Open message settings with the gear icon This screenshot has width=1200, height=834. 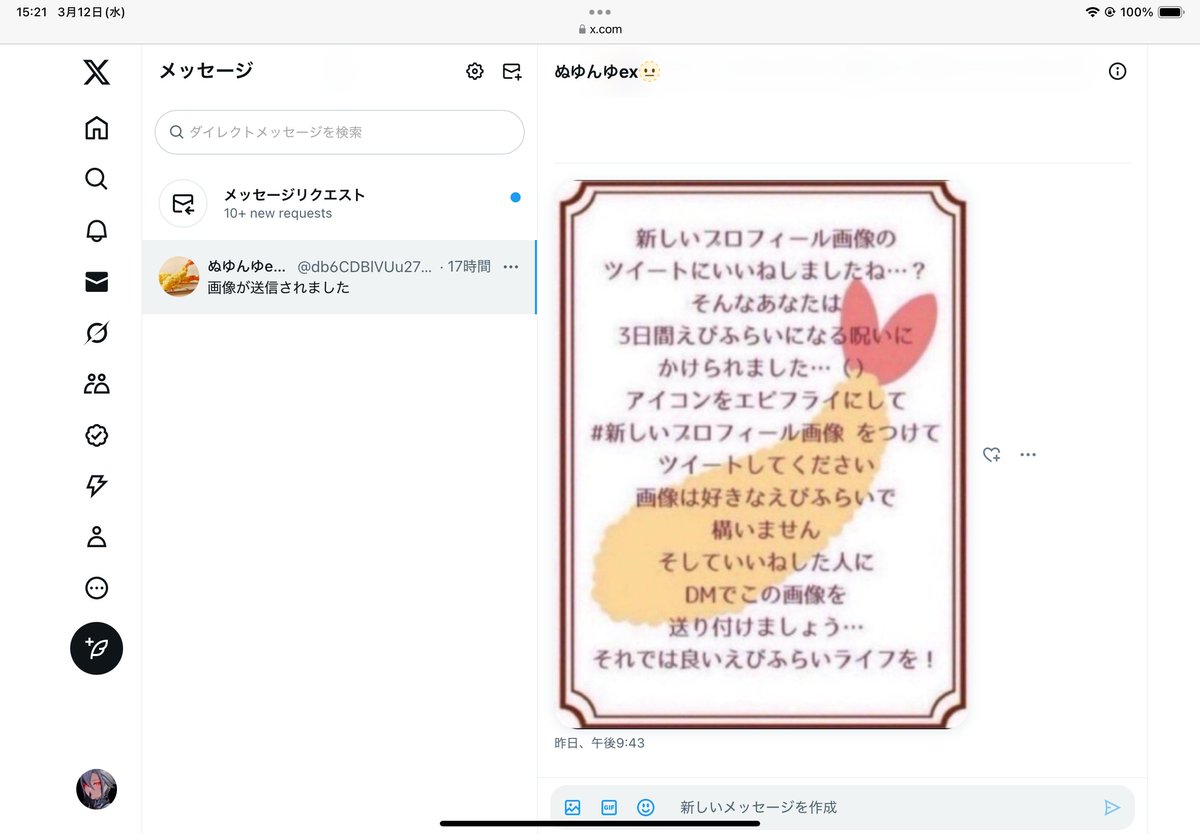click(474, 71)
